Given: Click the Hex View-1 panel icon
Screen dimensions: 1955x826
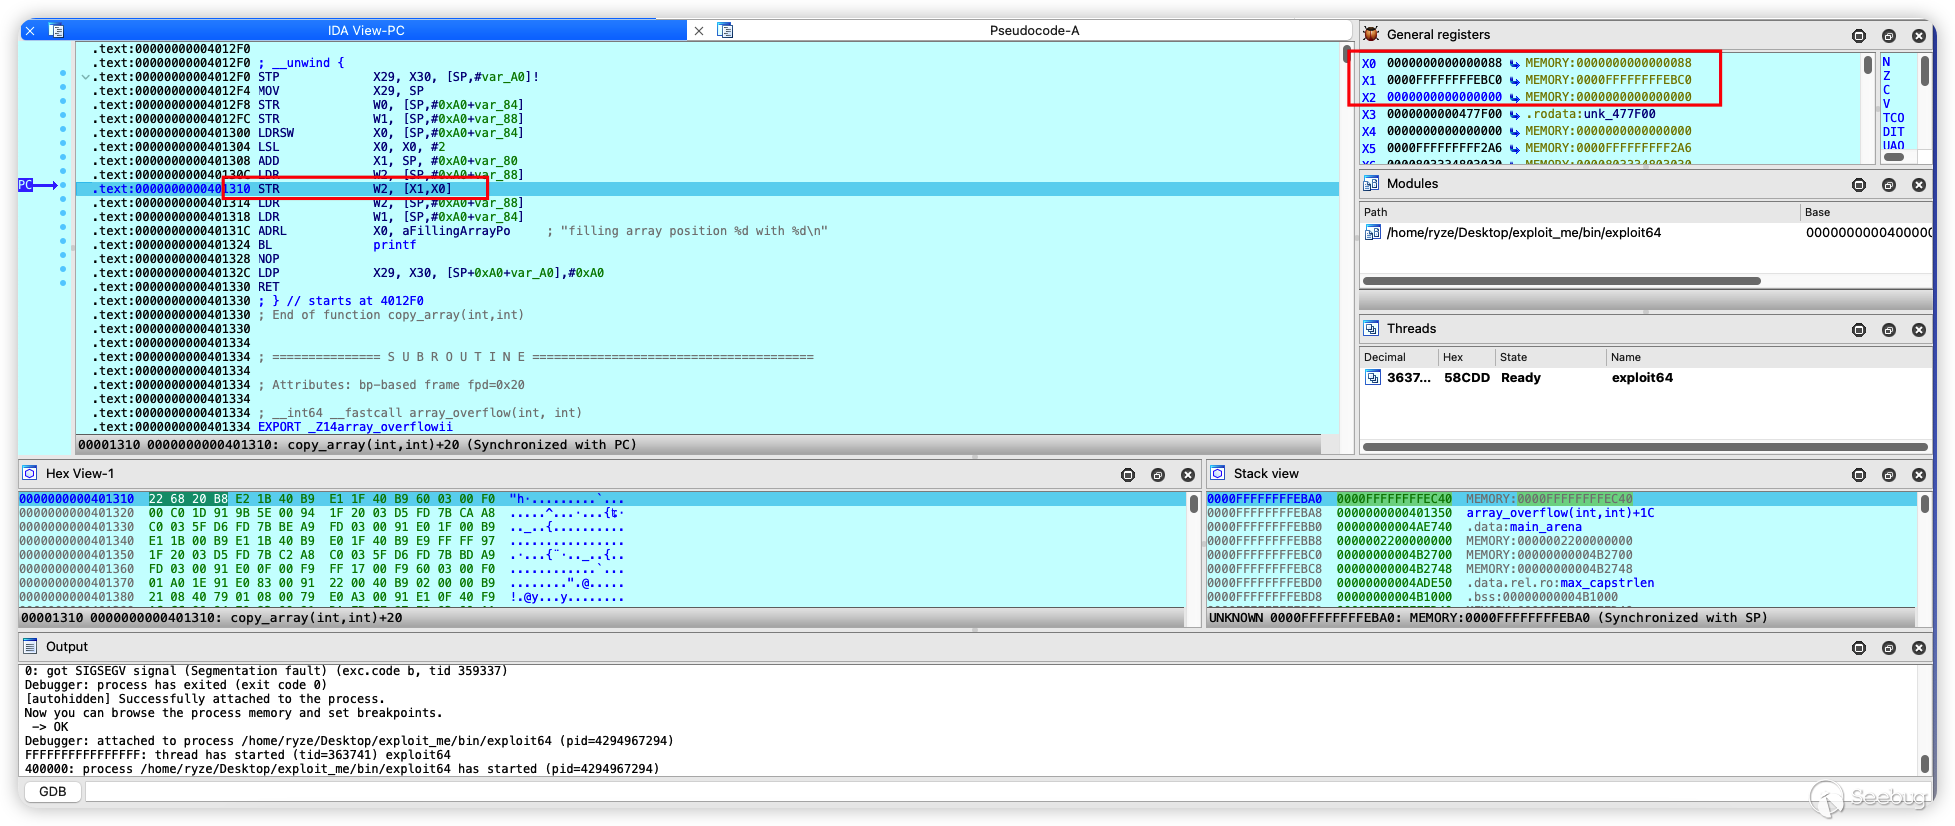Looking at the screenshot, I should (x=30, y=474).
